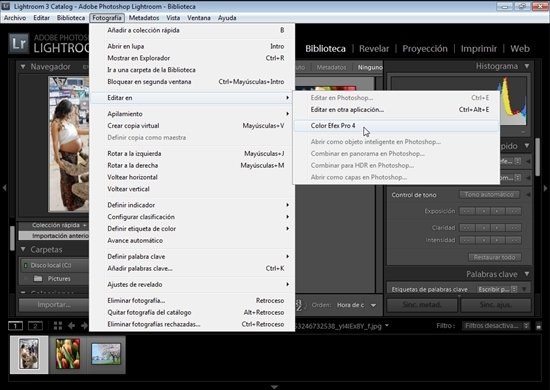The height and width of the screenshot is (390, 550).
Task: Select Quitar fotografía del catálogo
Action: 192,312
